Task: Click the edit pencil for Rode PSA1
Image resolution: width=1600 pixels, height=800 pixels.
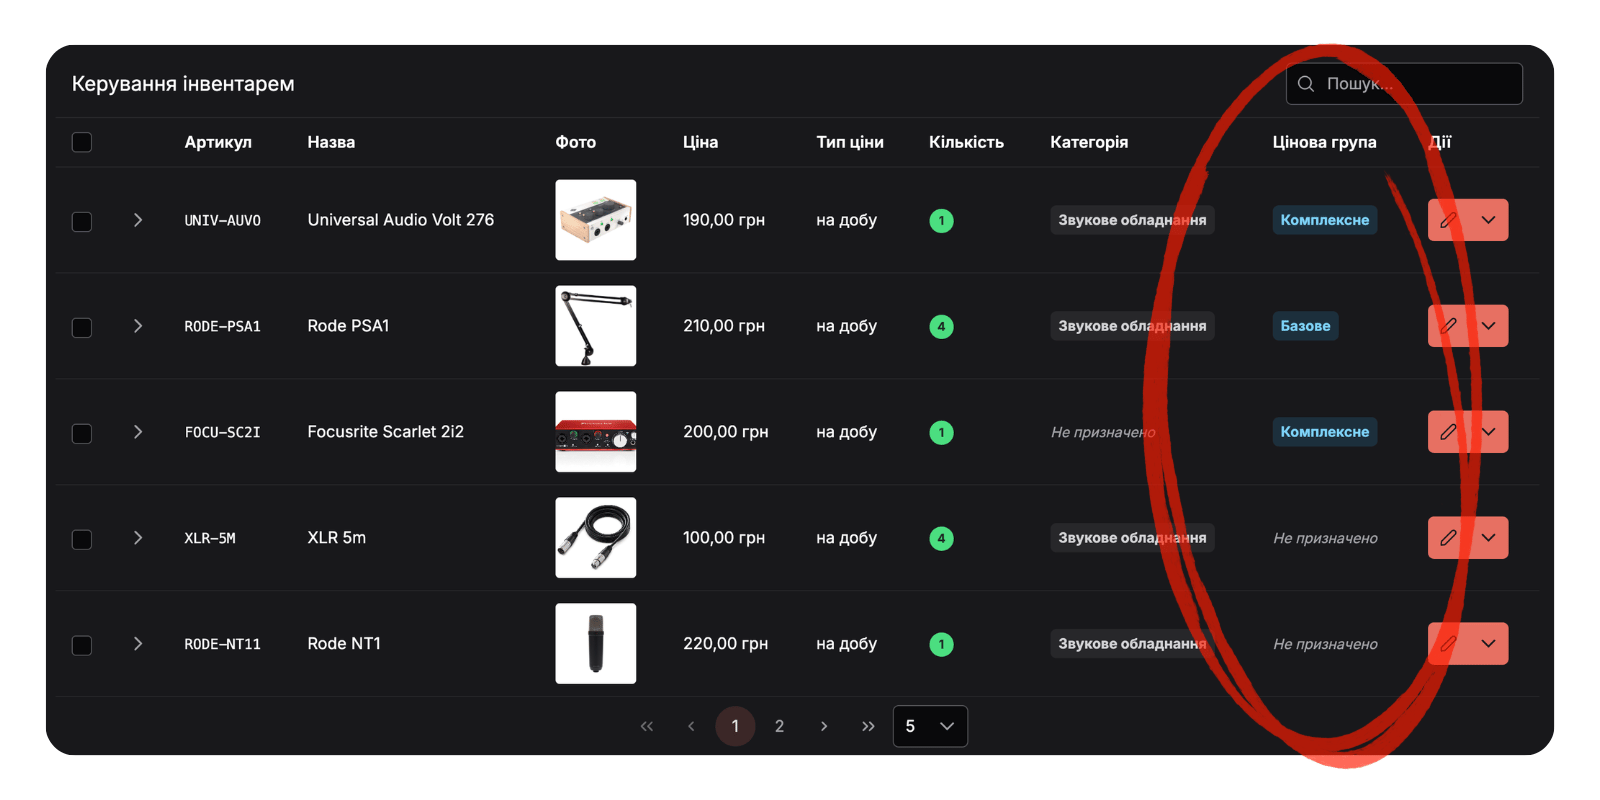Action: coord(1448,326)
